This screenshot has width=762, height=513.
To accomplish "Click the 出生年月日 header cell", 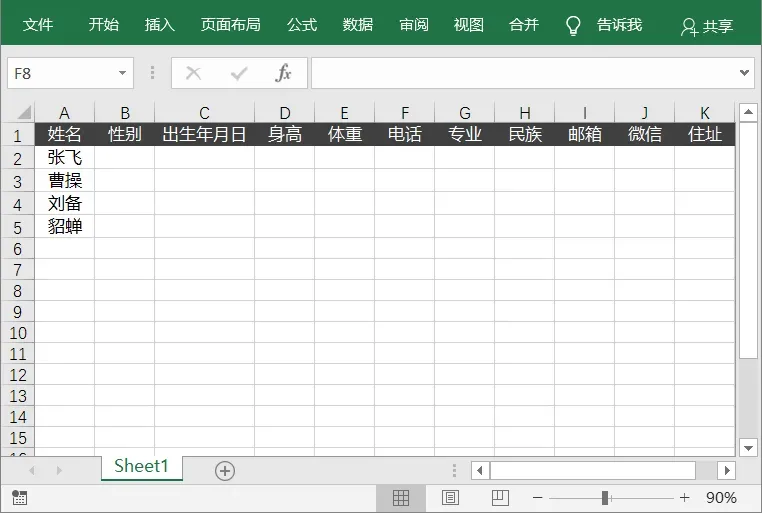I will pyautogui.click(x=205, y=134).
